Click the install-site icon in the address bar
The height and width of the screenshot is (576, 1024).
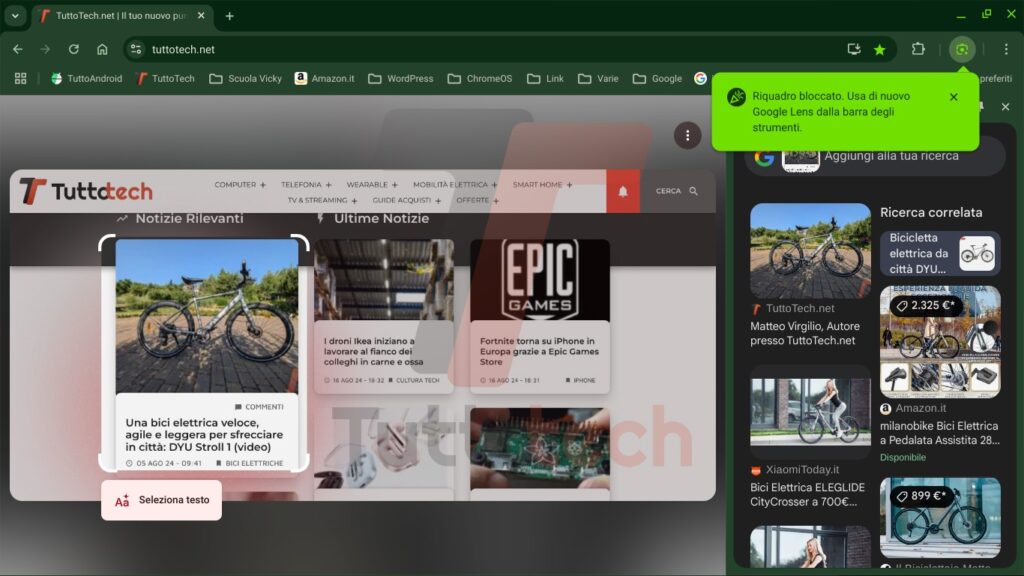tap(855, 48)
